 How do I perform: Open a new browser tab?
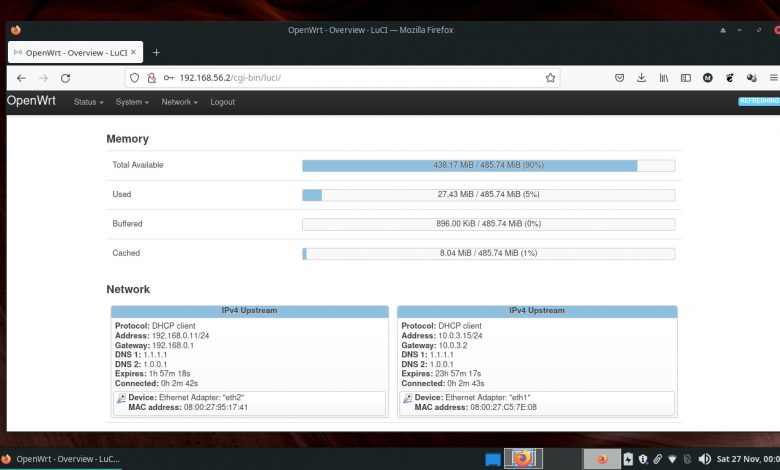(156, 52)
